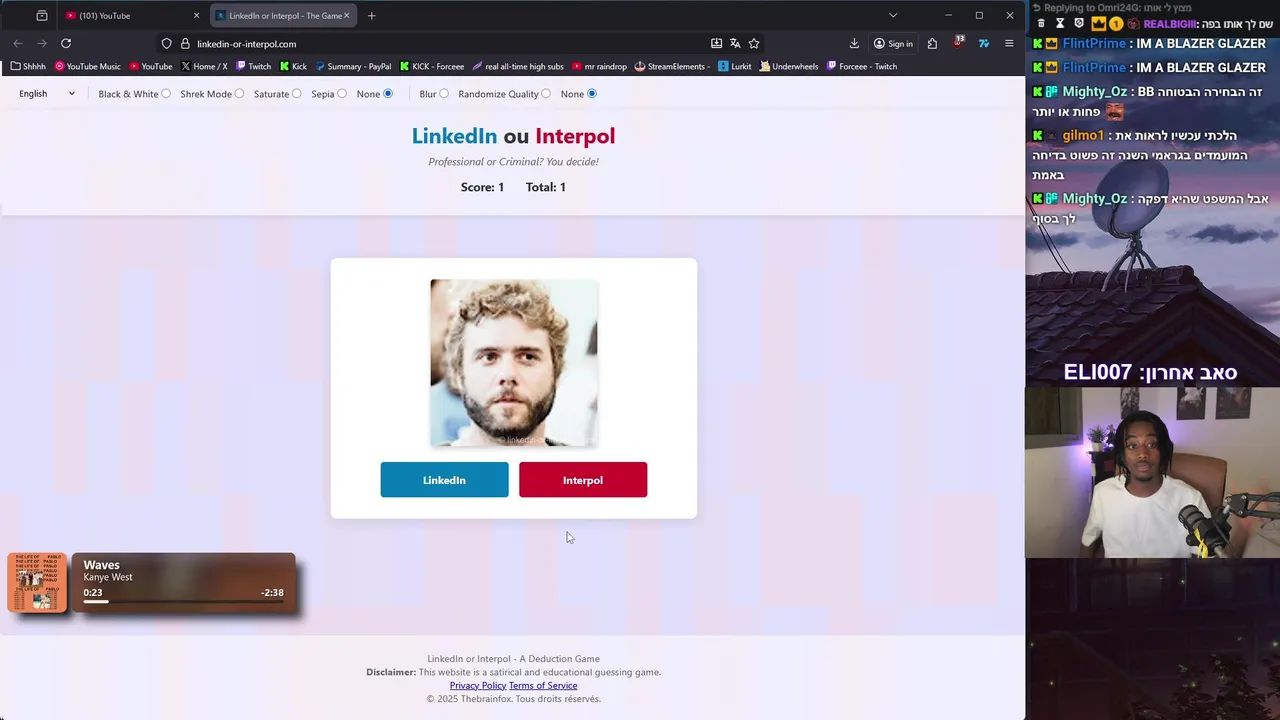
Task: Open the Kick bookmark
Action: coord(293,66)
